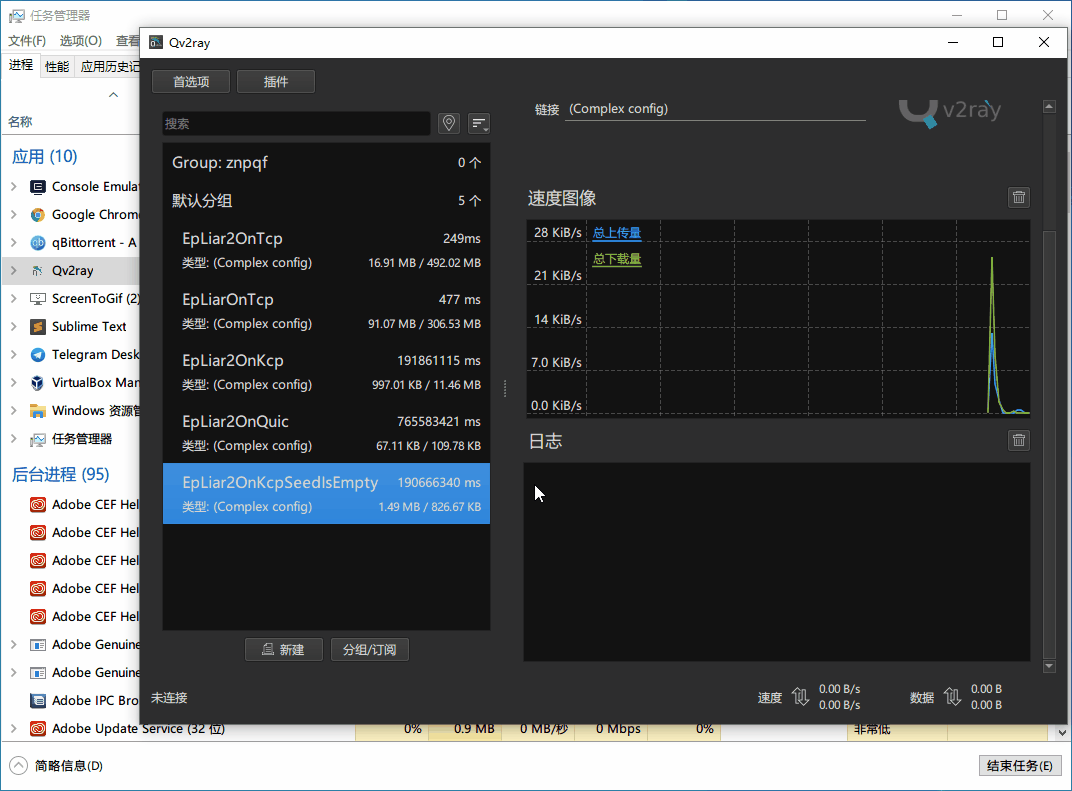The width and height of the screenshot is (1072, 791).
Task: Click the v2ray logo in the top right
Action: 949,113
